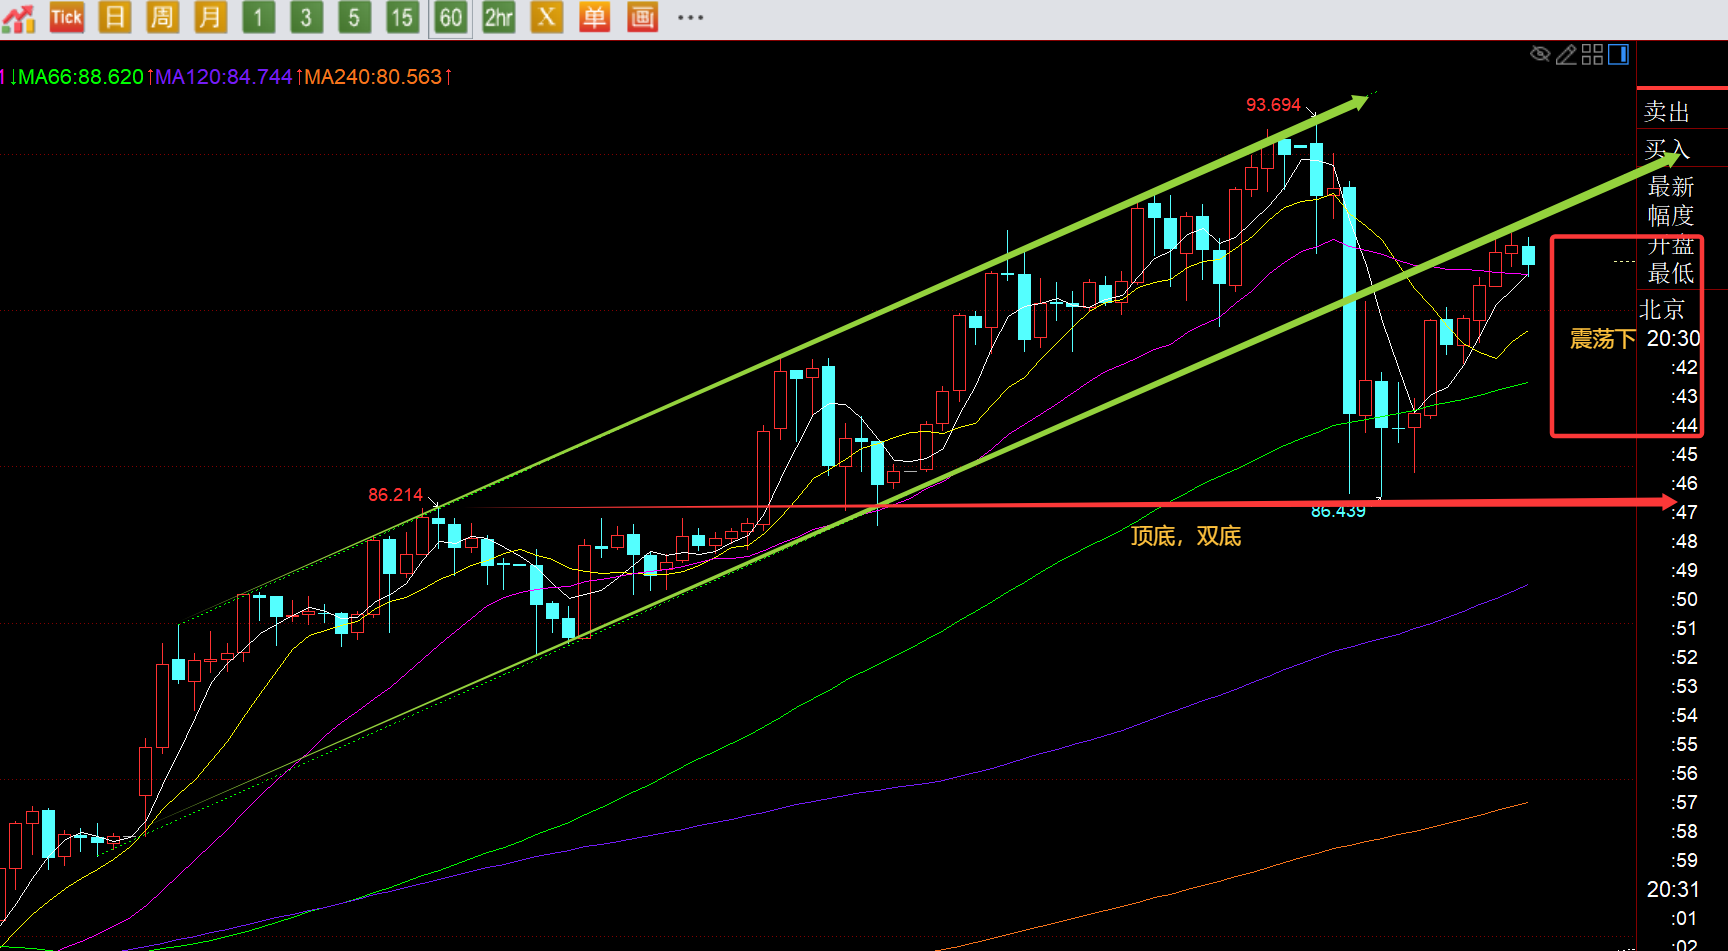Switch to Tick chart view
Viewport: 1728px width, 951px height.
pyautogui.click(x=66, y=17)
